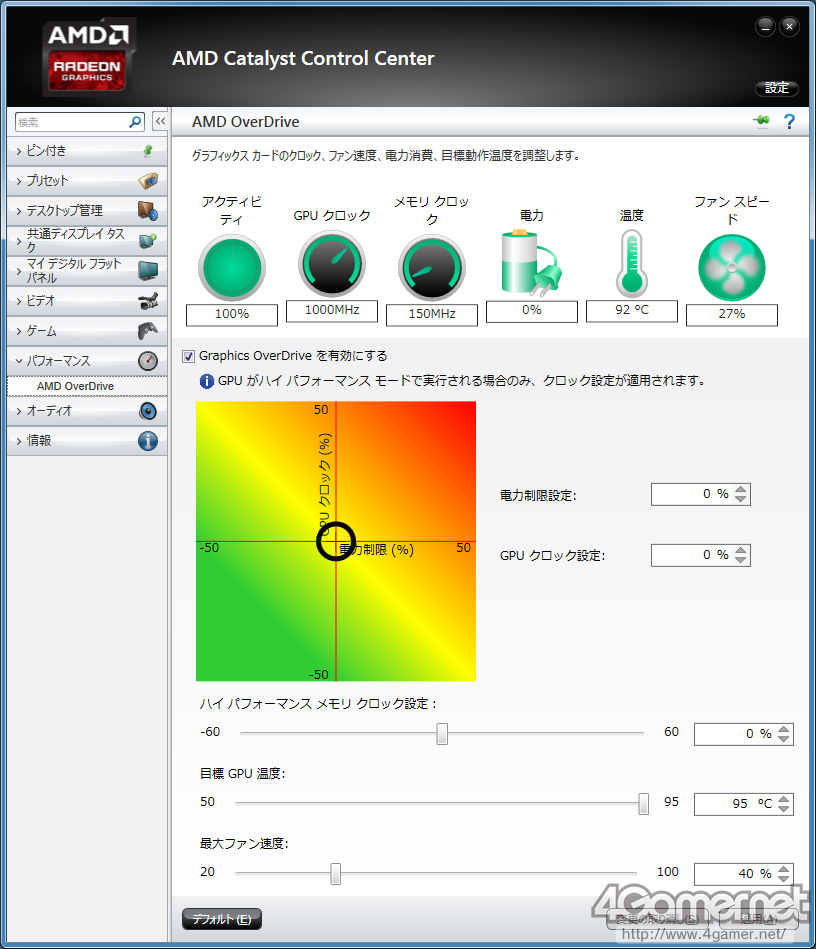Image resolution: width=816 pixels, height=949 pixels.
Task: Click the blue help question mark
Action: [x=789, y=122]
